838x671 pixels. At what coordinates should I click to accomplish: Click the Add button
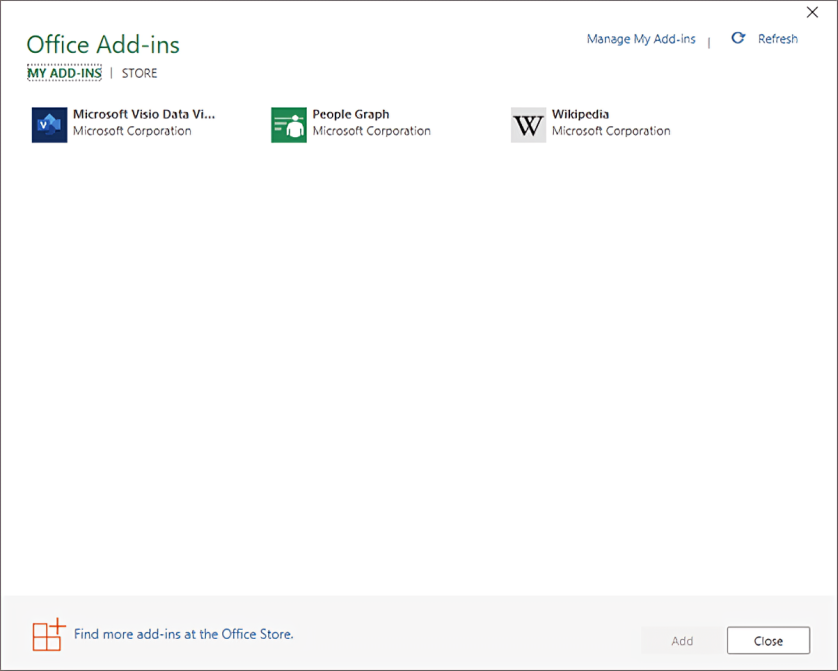pyautogui.click(x=682, y=641)
